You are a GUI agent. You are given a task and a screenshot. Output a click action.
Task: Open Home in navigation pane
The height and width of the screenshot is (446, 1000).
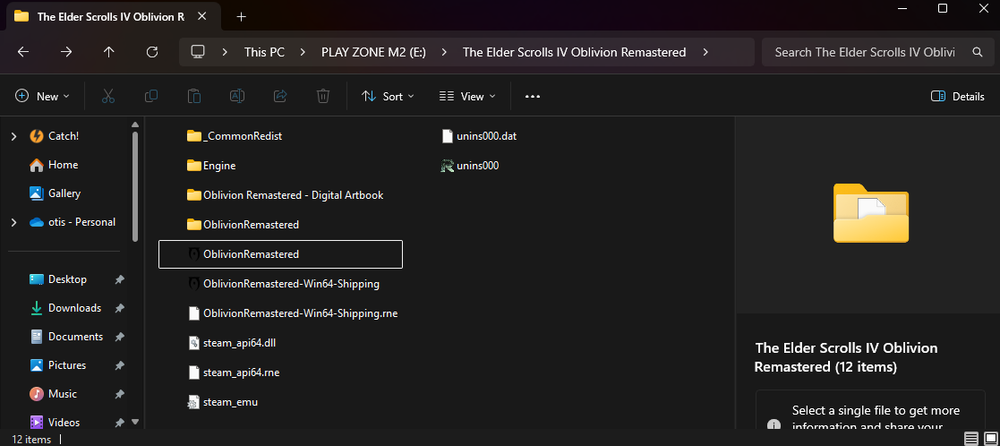[63, 165]
